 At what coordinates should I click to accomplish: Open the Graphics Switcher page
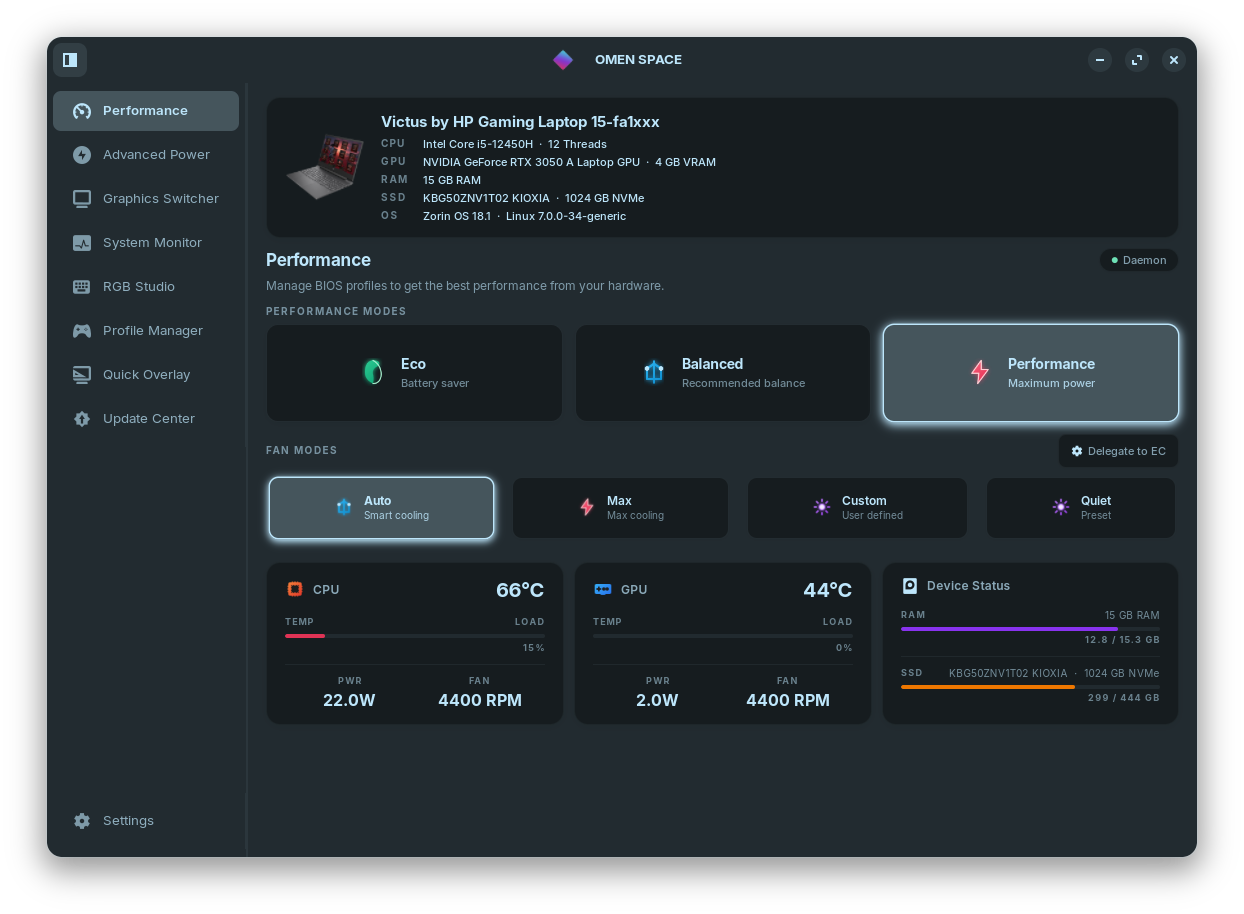pos(146,199)
